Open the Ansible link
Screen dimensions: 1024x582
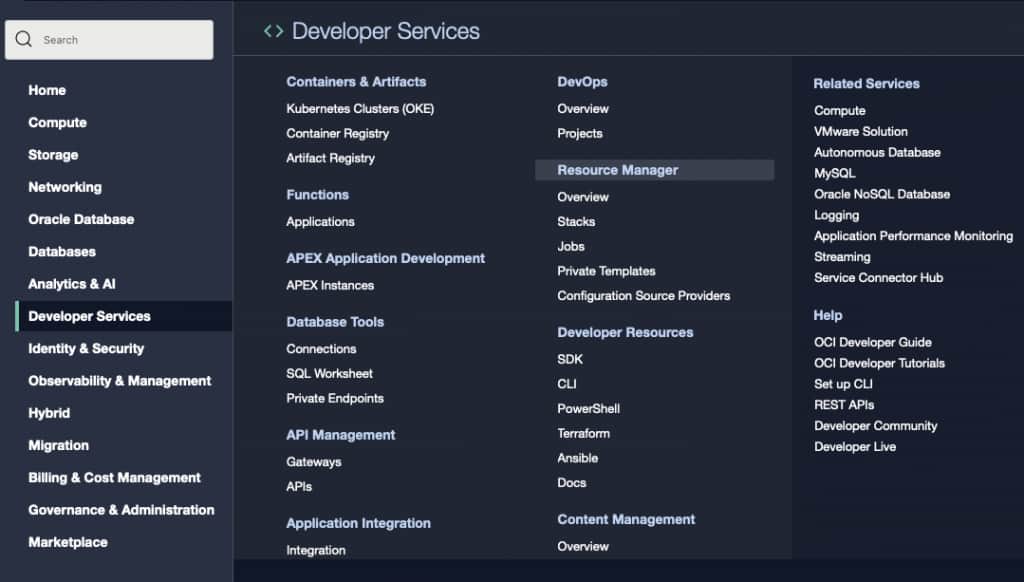(578, 459)
